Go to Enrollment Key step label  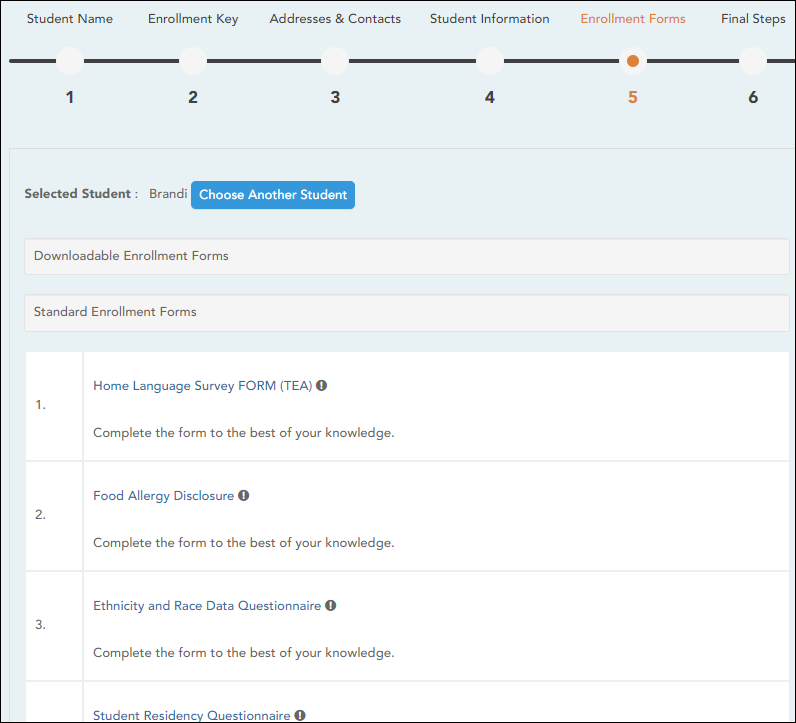pos(193,19)
